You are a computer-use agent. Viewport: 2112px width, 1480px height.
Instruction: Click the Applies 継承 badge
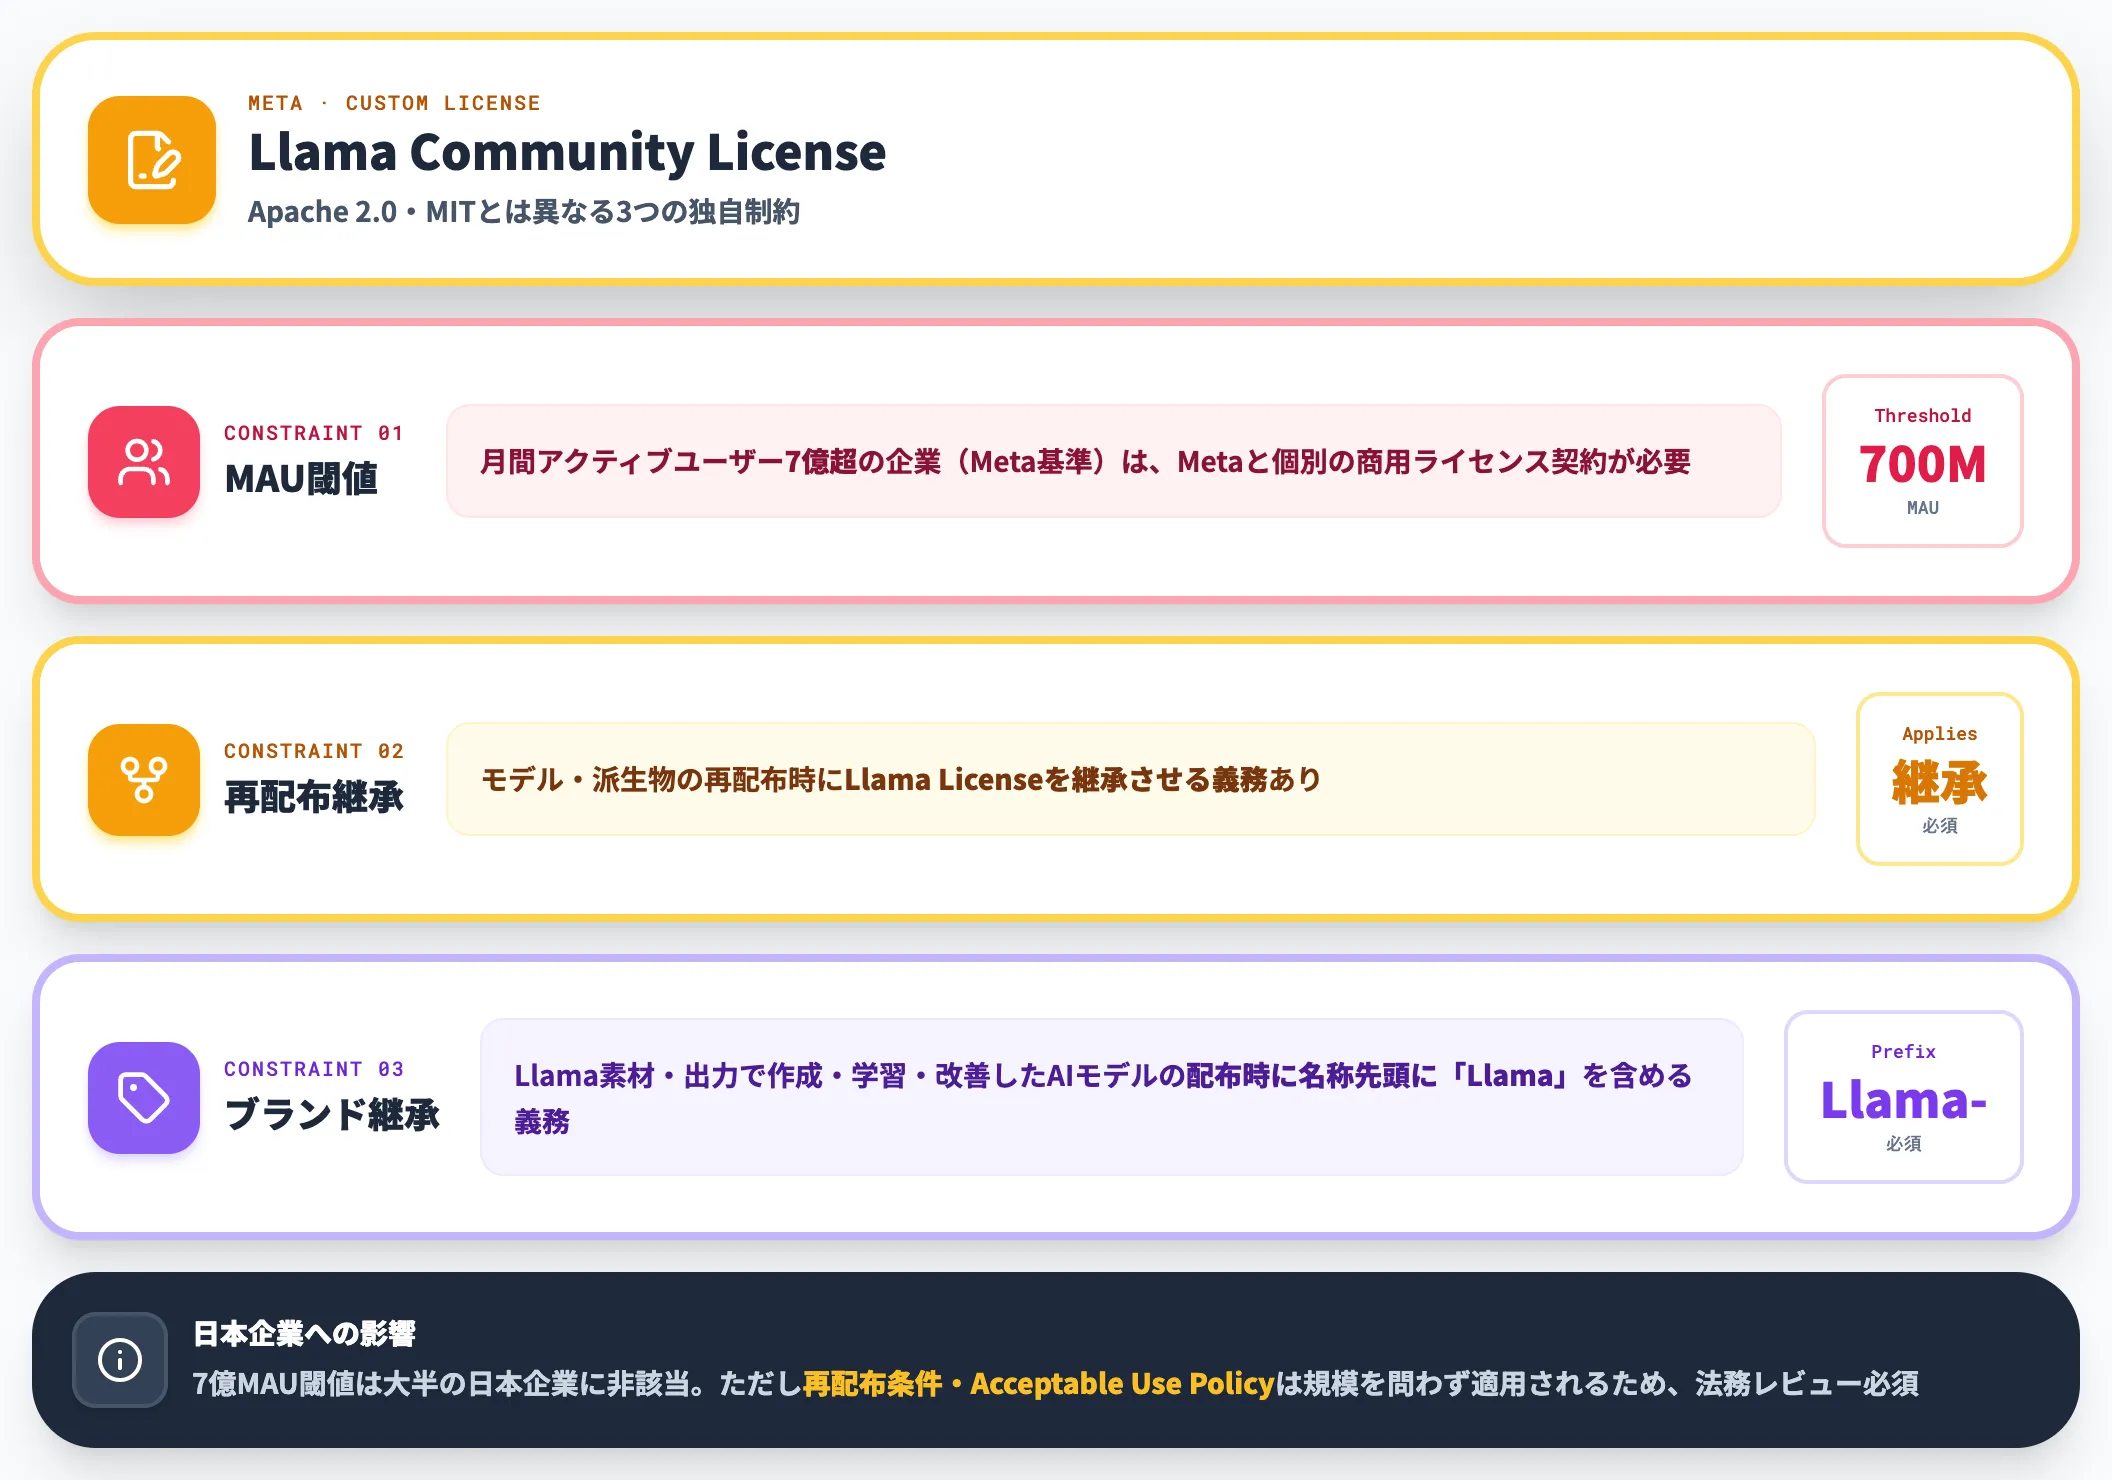click(x=1939, y=779)
